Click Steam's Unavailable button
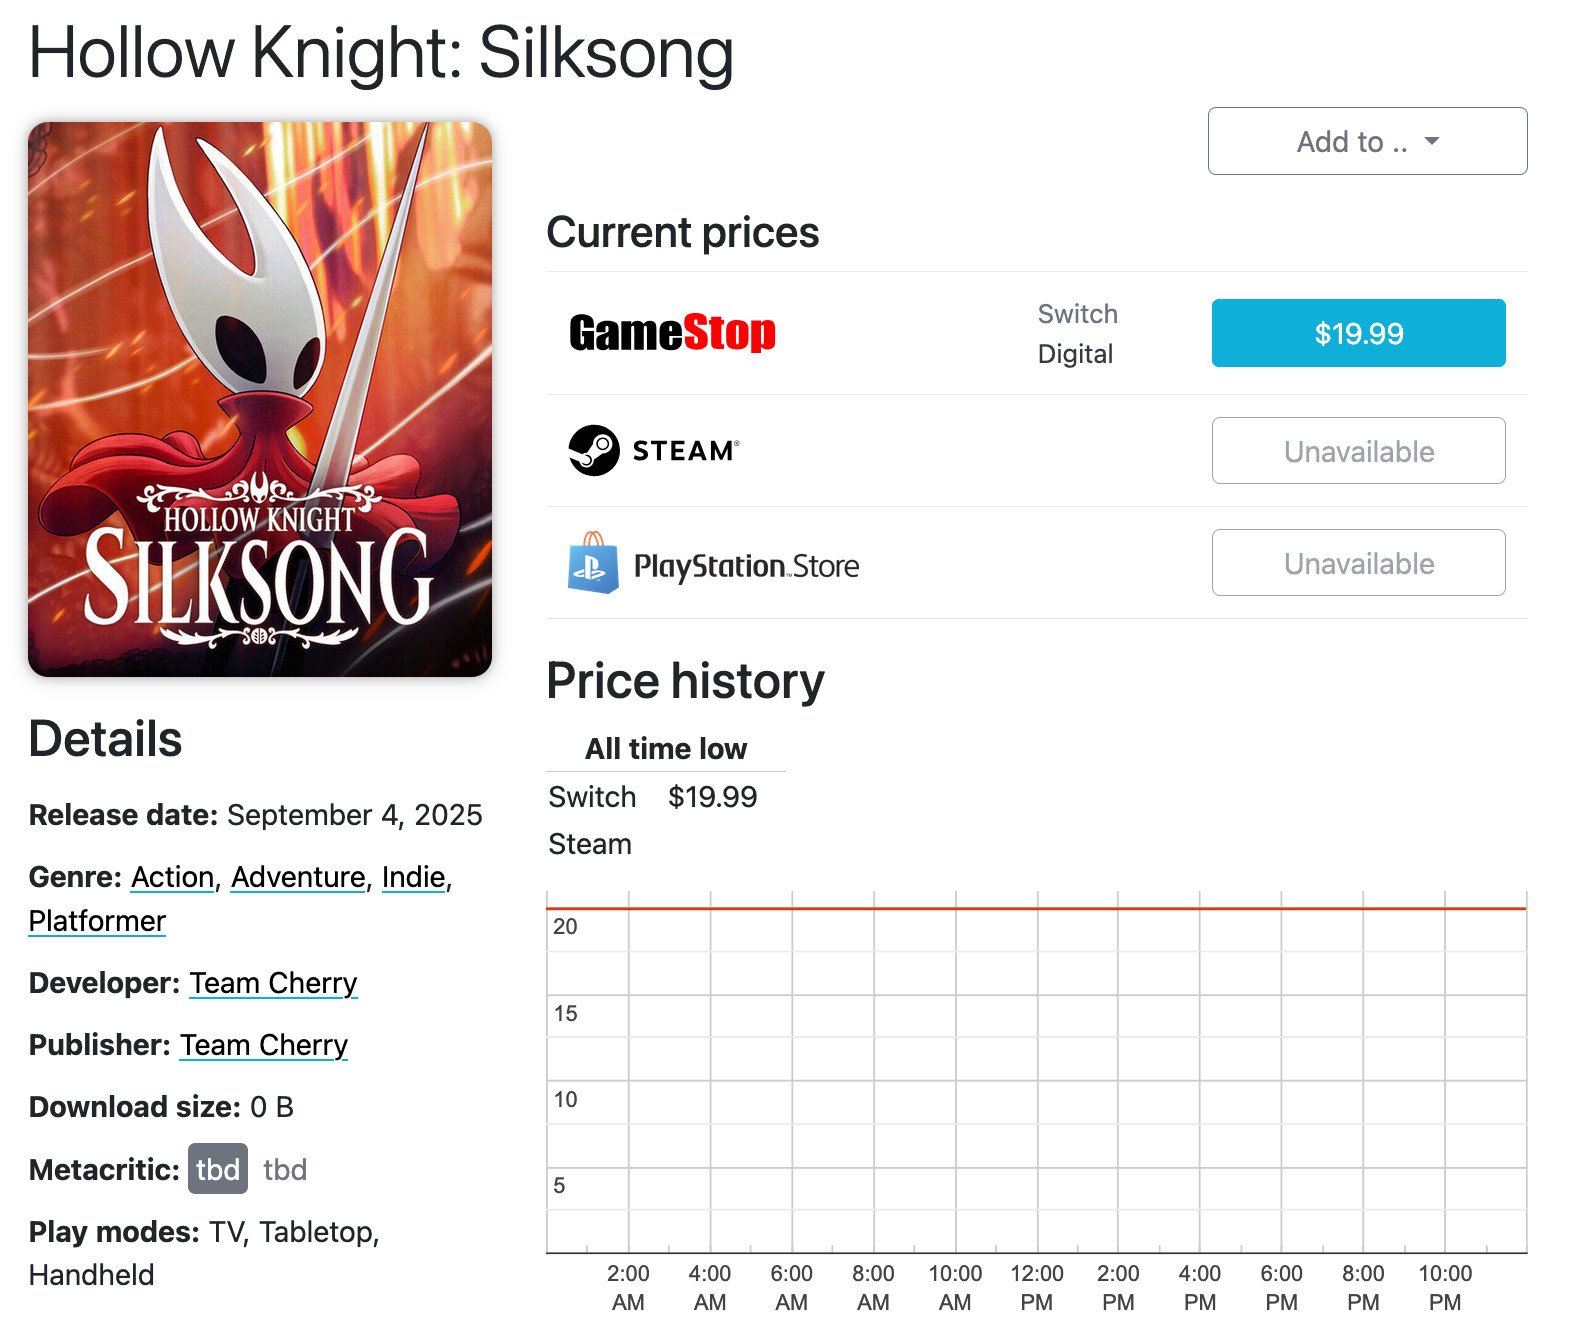 coord(1358,451)
